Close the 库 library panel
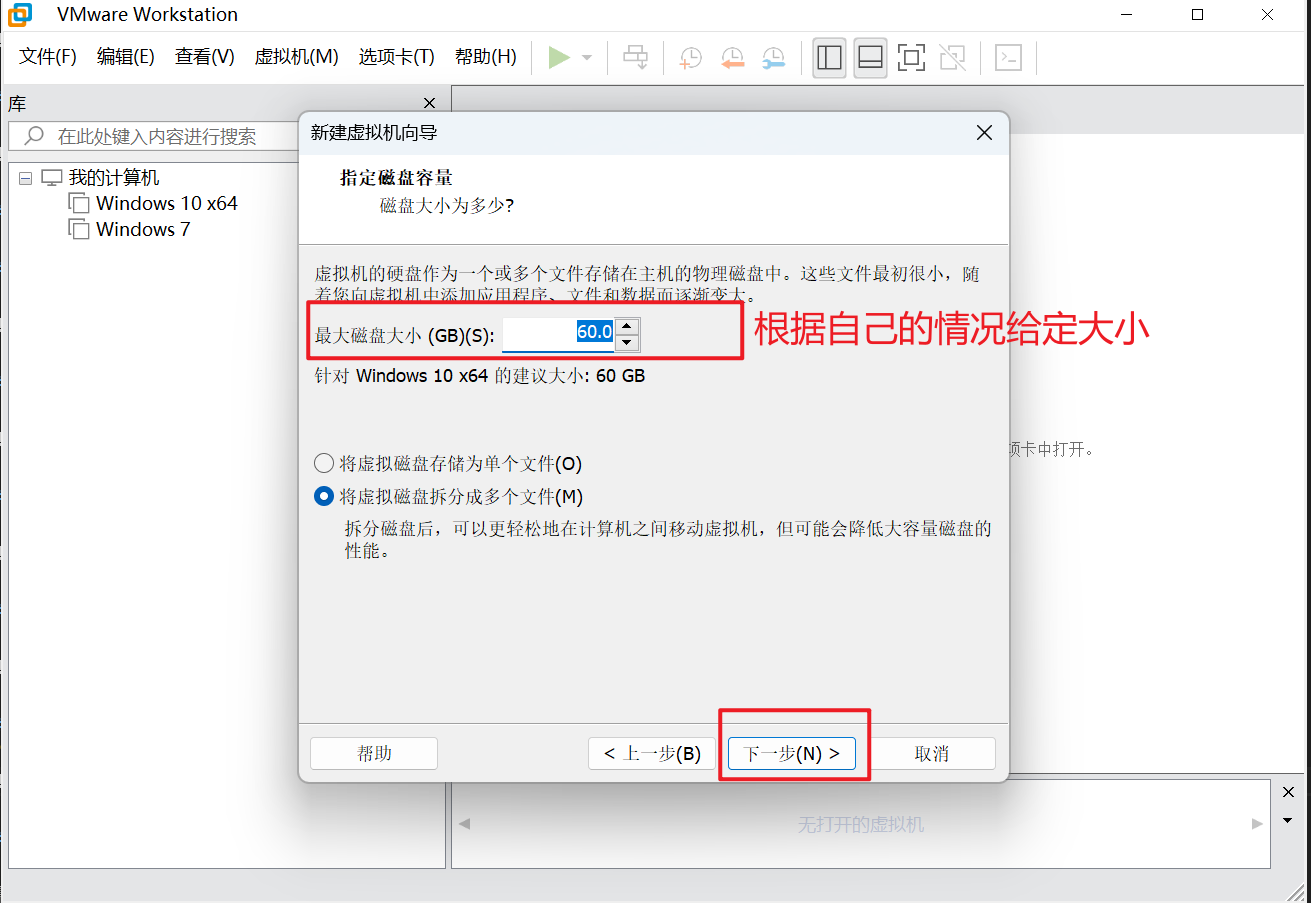Image resolution: width=1311 pixels, height=903 pixels. point(430,103)
